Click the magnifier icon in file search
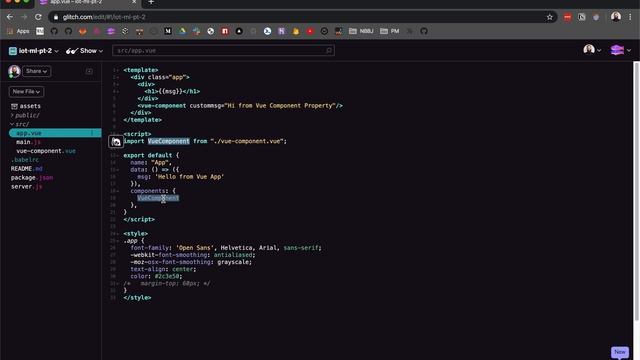Image resolution: width=640 pixels, height=360 pixels. 329,51
